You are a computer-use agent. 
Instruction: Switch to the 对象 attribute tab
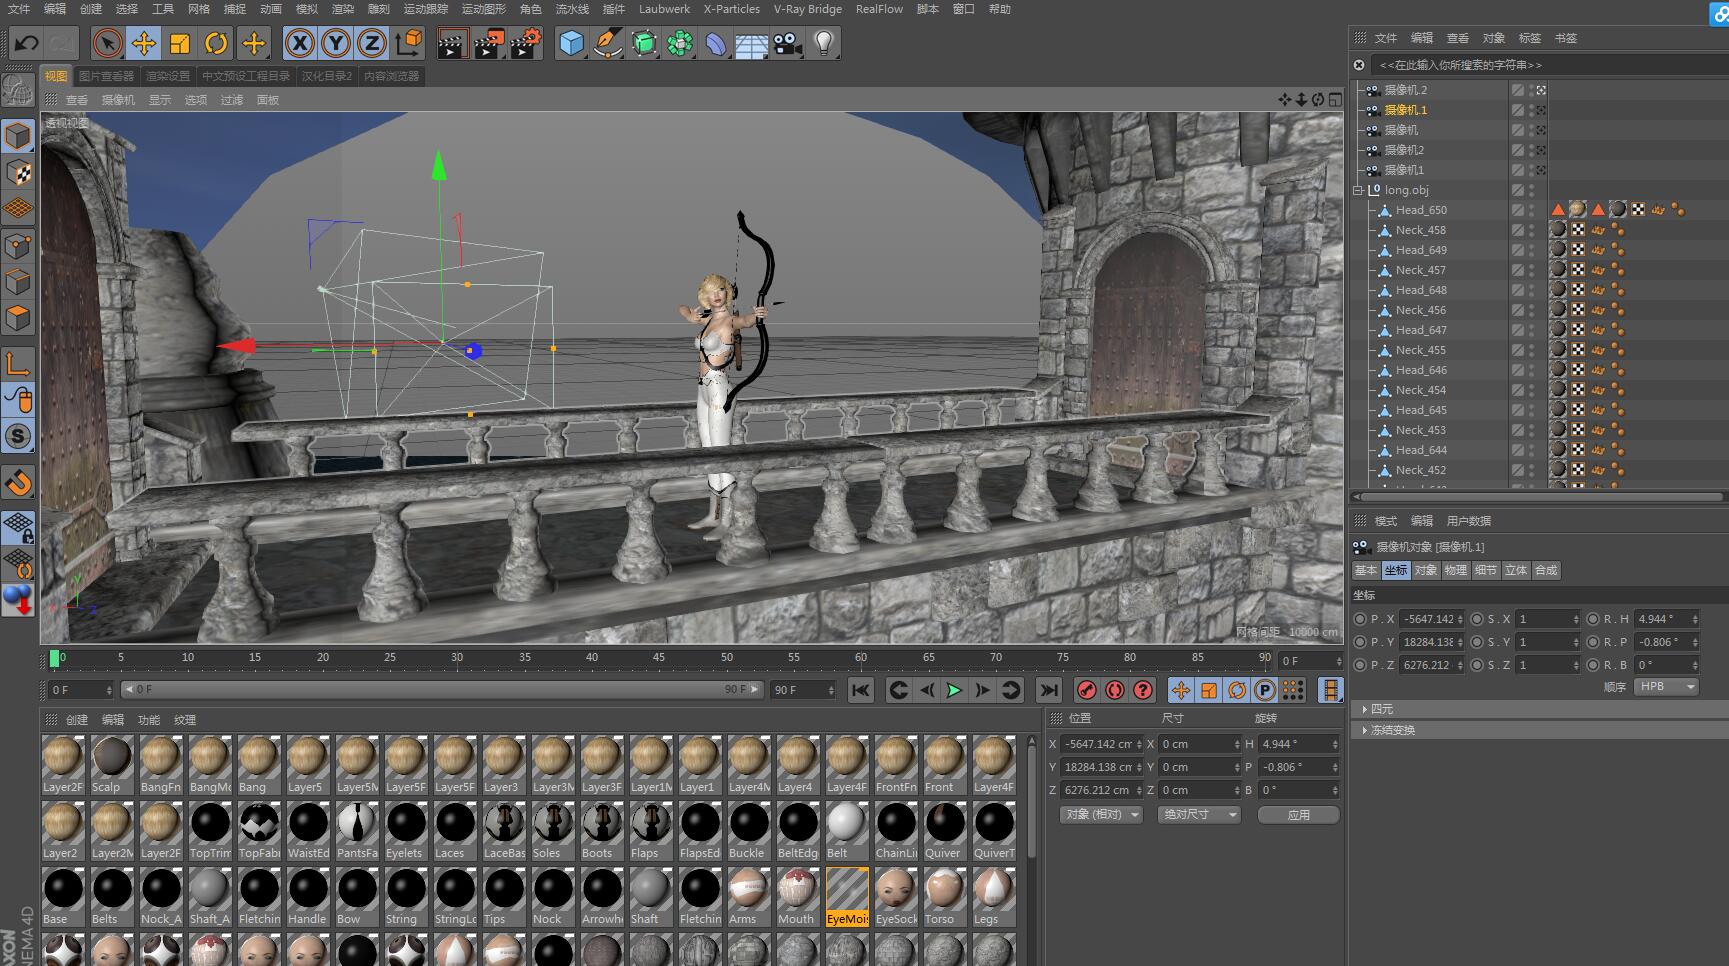[1425, 570]
